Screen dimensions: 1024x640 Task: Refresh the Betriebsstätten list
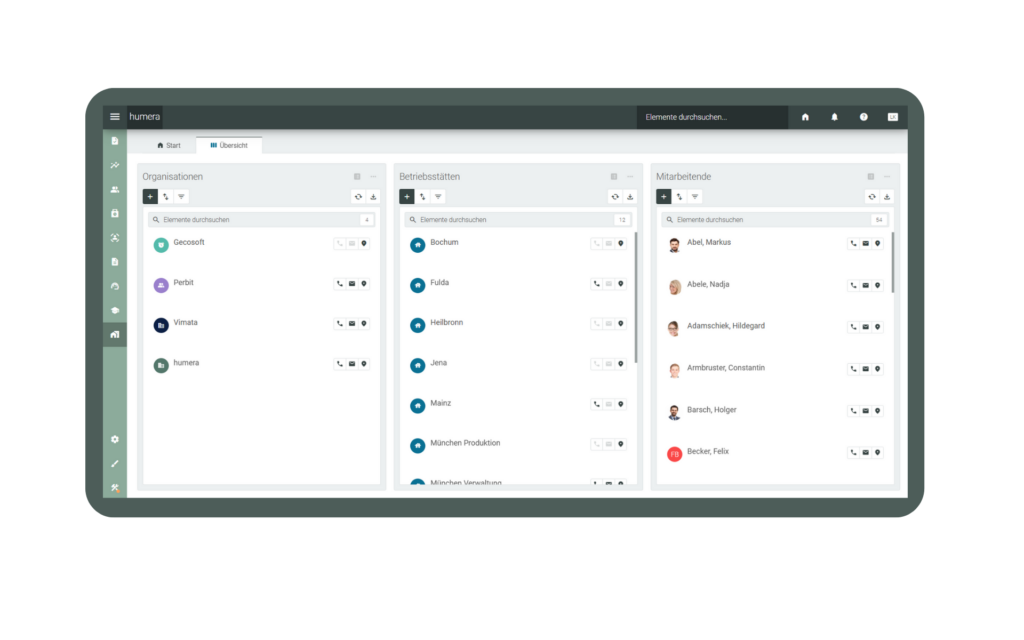615,197
